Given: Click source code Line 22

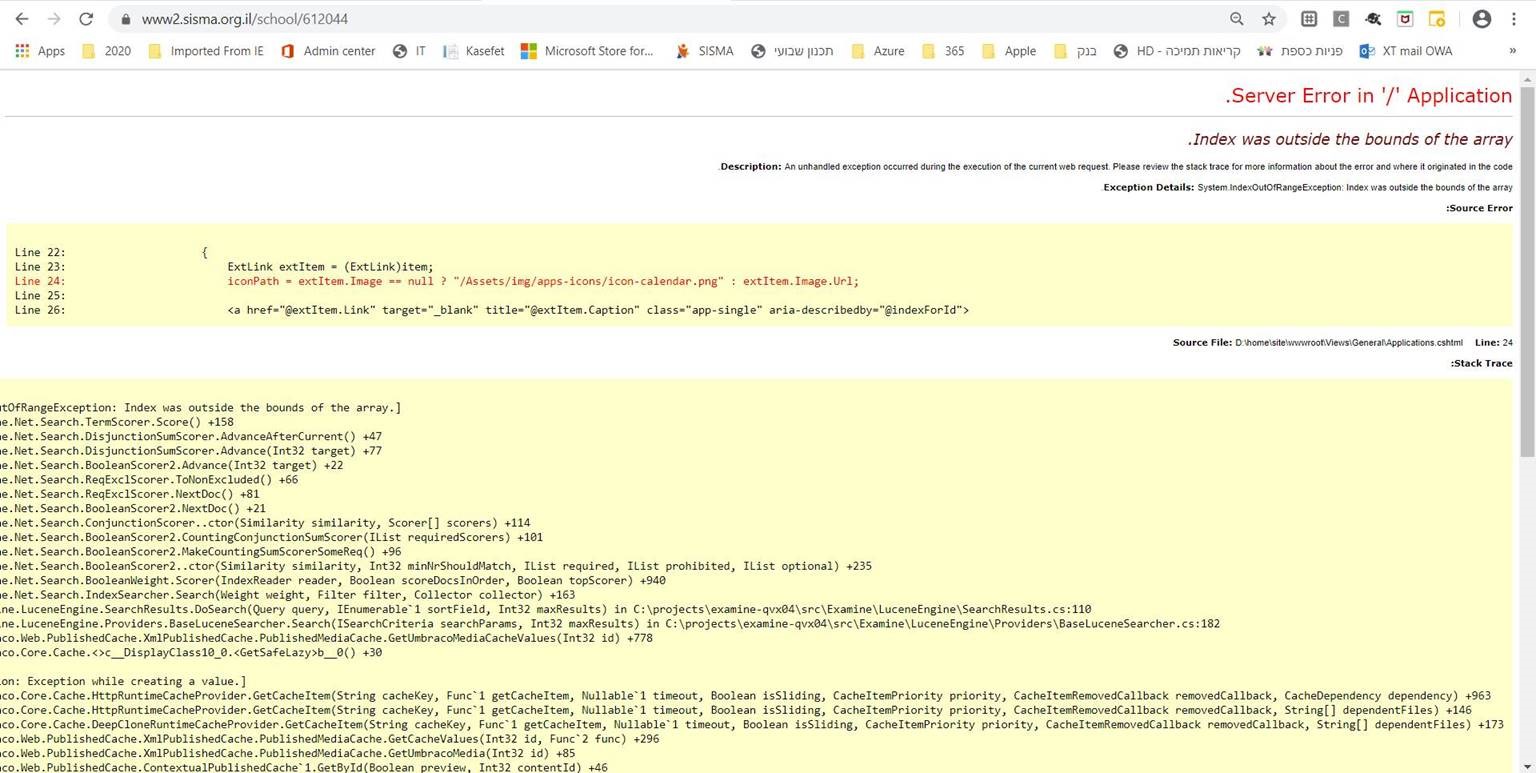Looking at the screenshot, I should coord(111,253).
